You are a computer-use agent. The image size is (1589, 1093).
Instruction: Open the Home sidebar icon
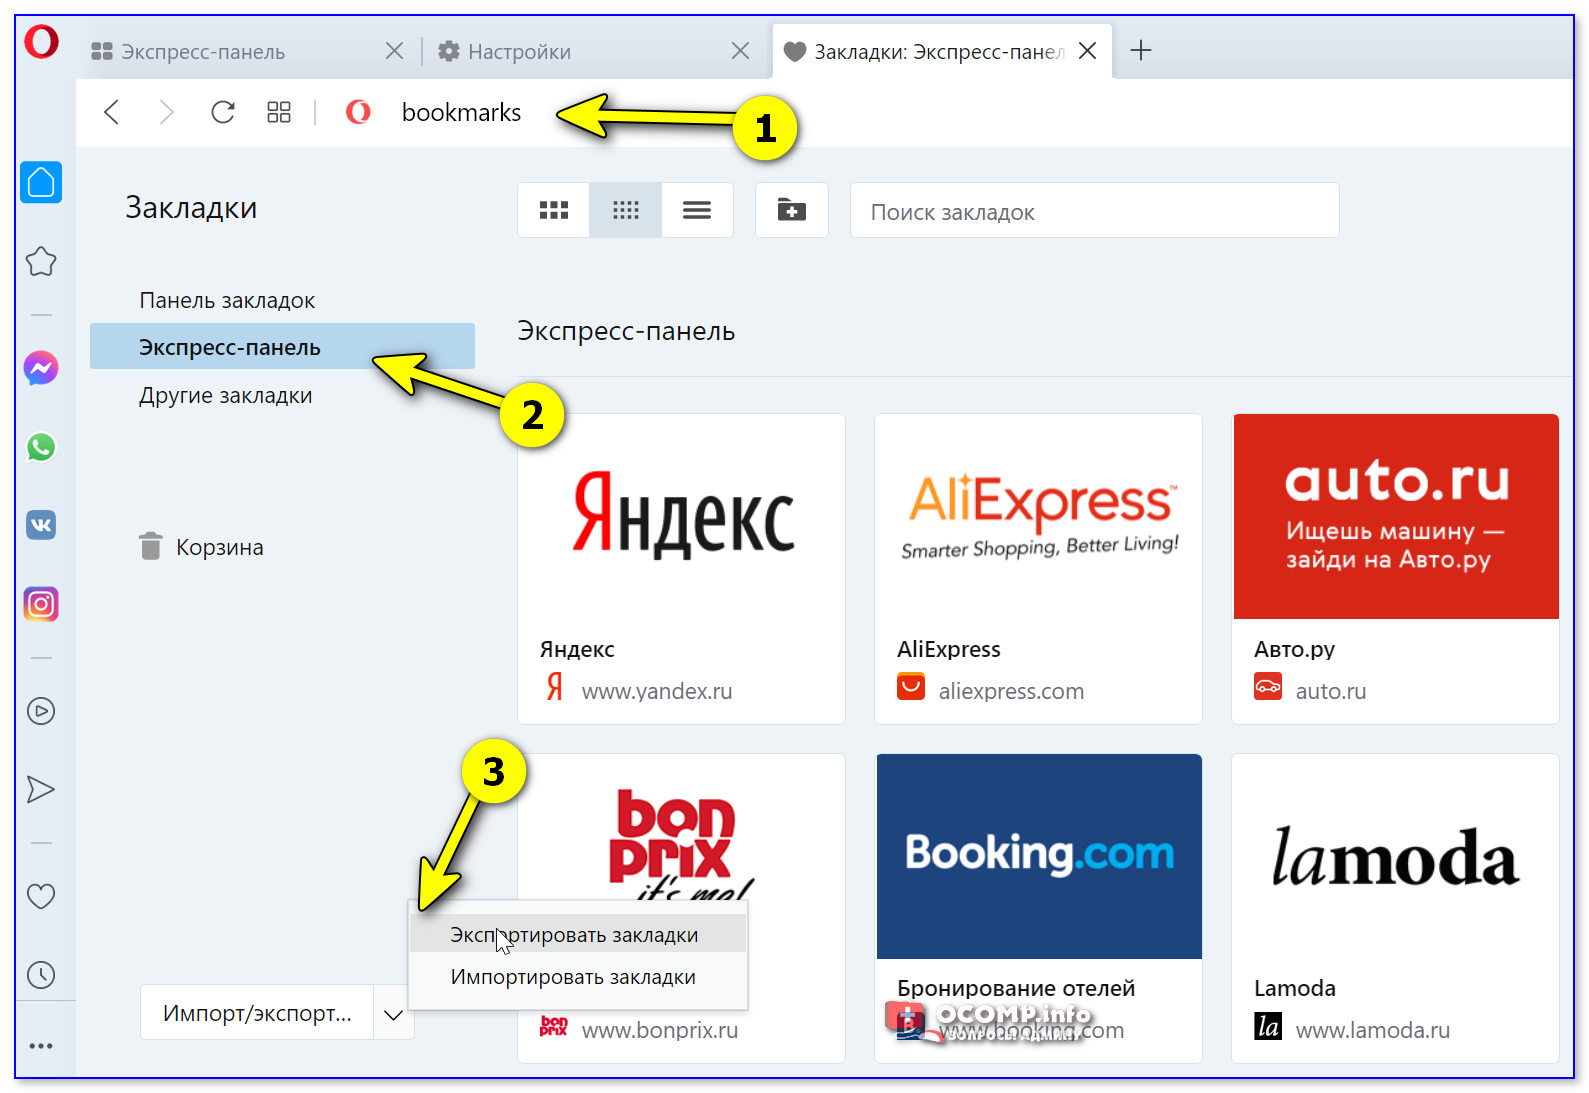coord(41,182)
